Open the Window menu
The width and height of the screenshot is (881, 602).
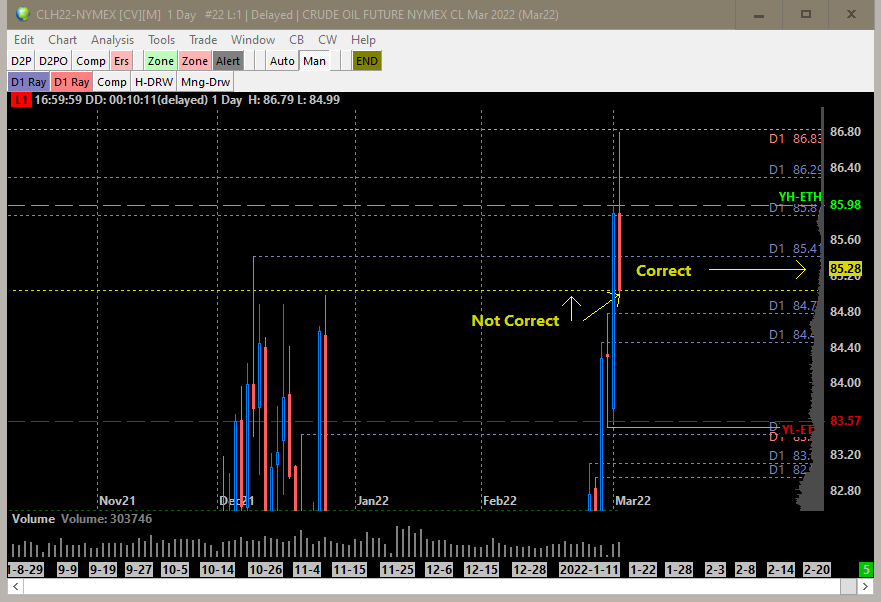[253, 40]
